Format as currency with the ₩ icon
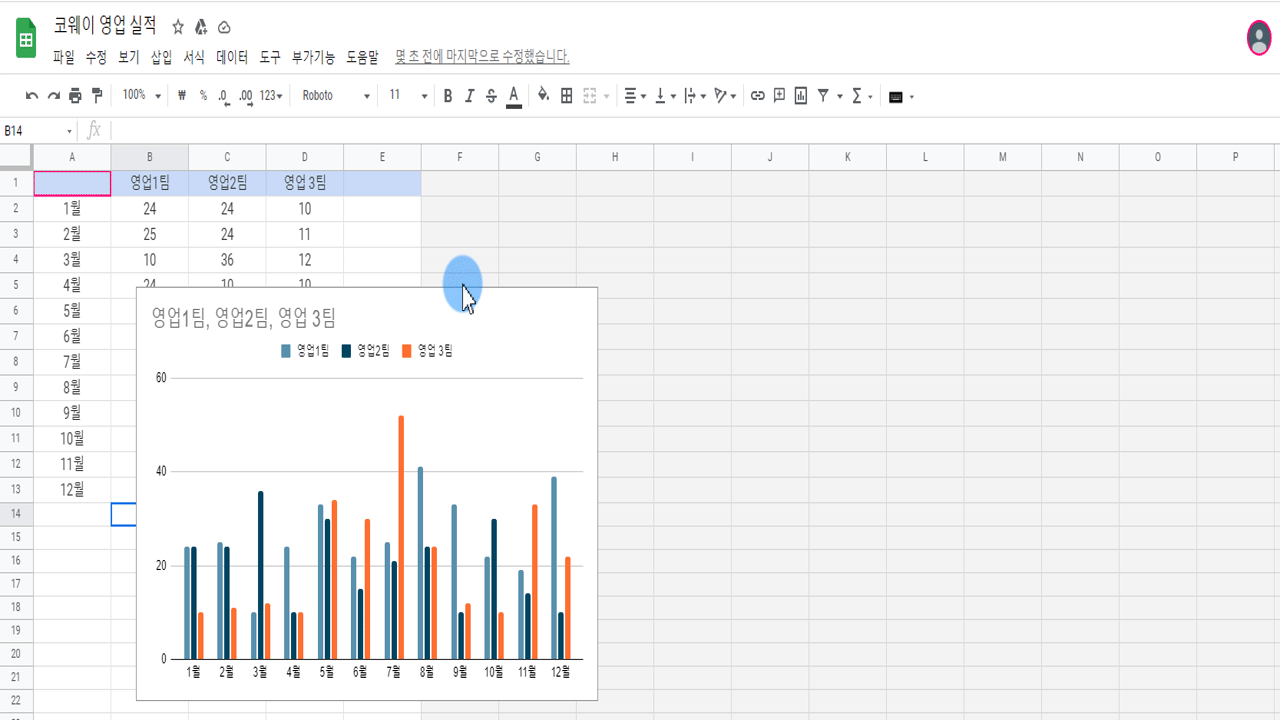Viewport: 1280px width, 720px height. point(182,96)
